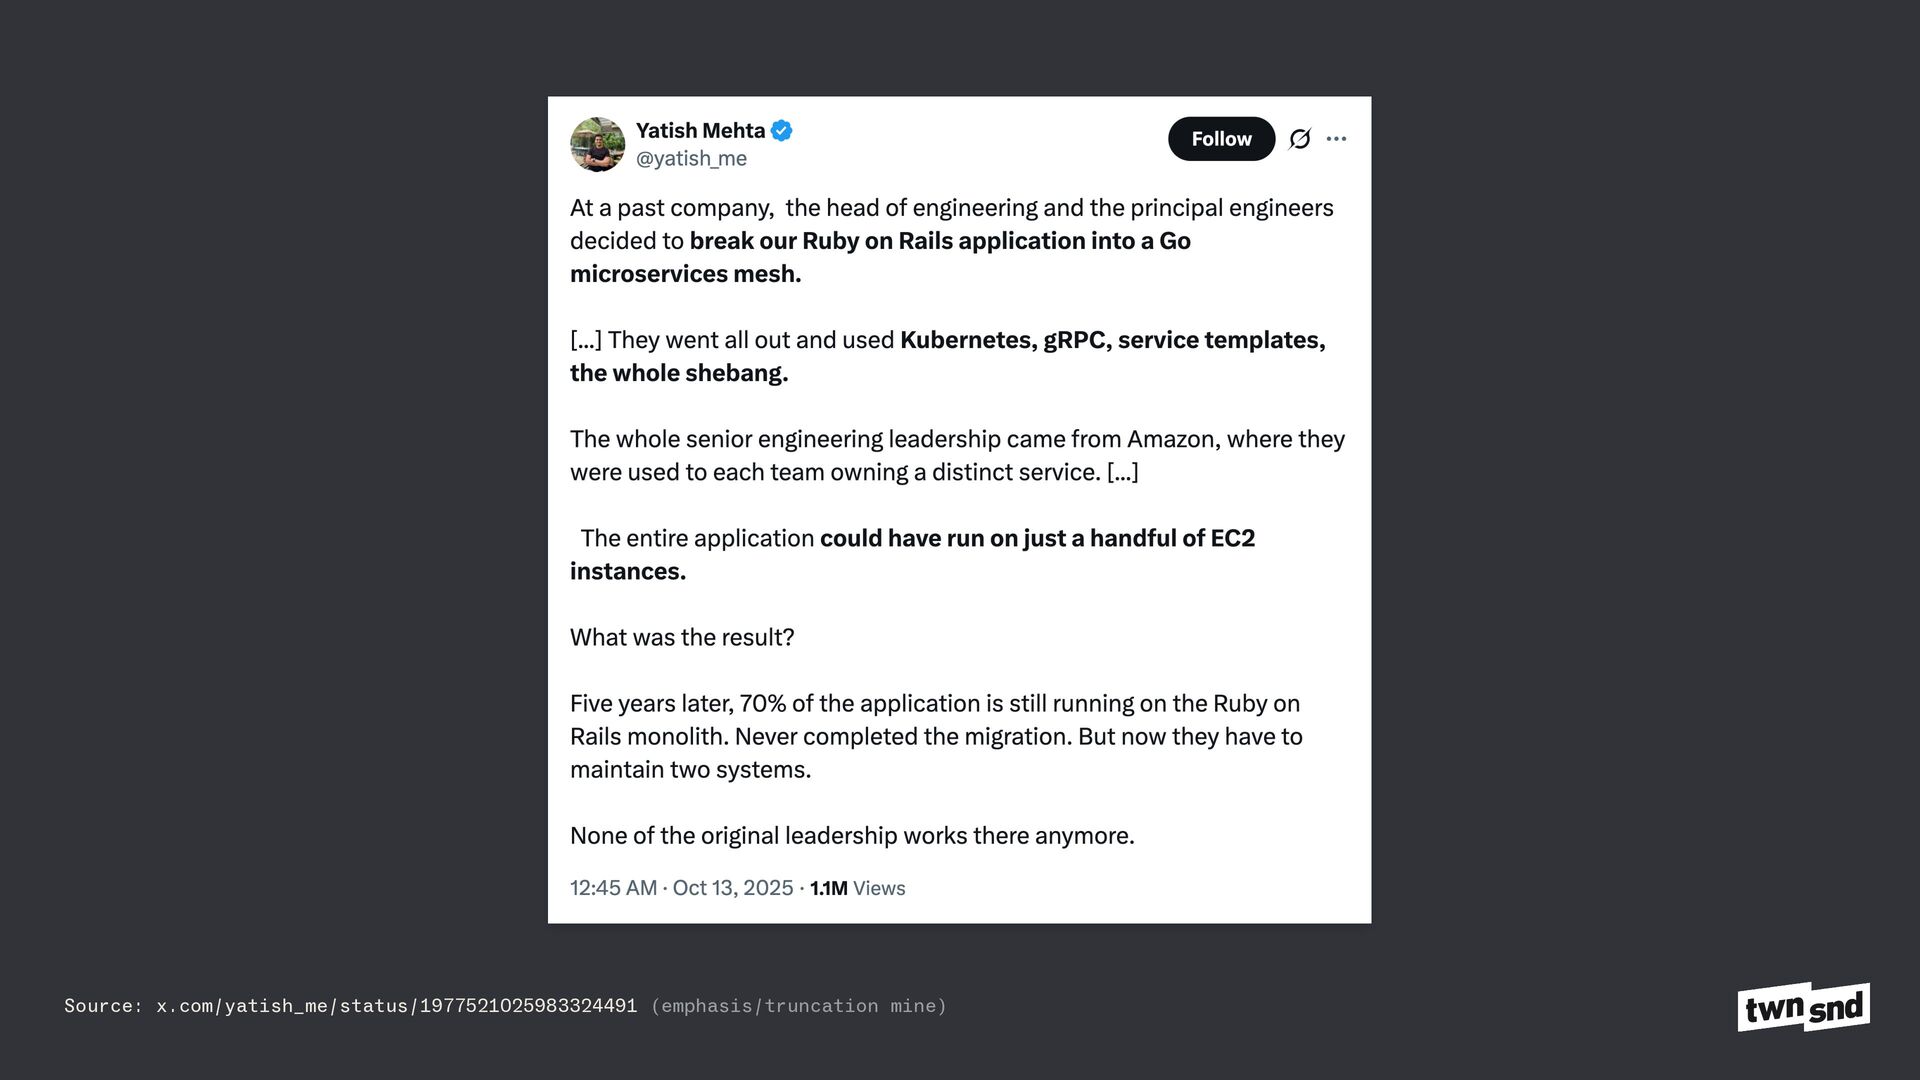Open the @yatish_me handle link
Viewport: 1920px width, 1080px height.
pyautogui.click(x=691, y=159)
